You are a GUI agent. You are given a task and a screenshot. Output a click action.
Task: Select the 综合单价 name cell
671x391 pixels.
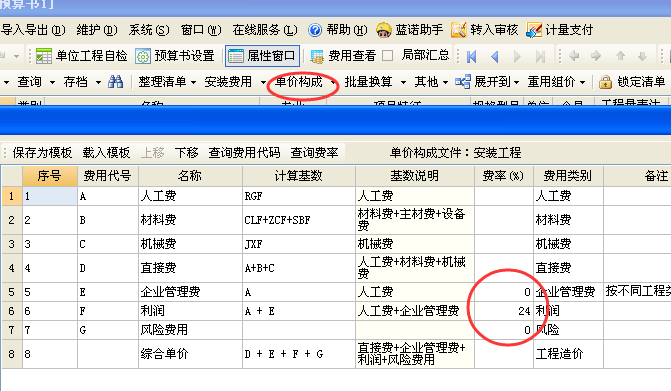[x=190, y=354]
